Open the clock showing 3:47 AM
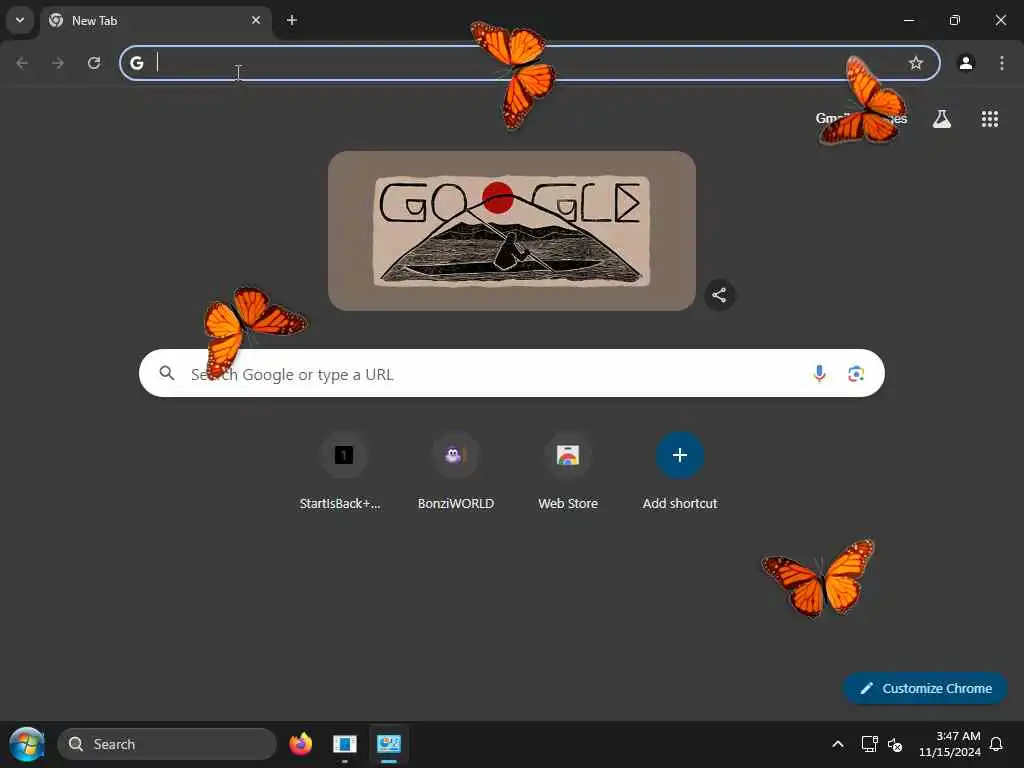Image resolution: width=1024 pixels, height=768 pixels. tap(950, 744)
